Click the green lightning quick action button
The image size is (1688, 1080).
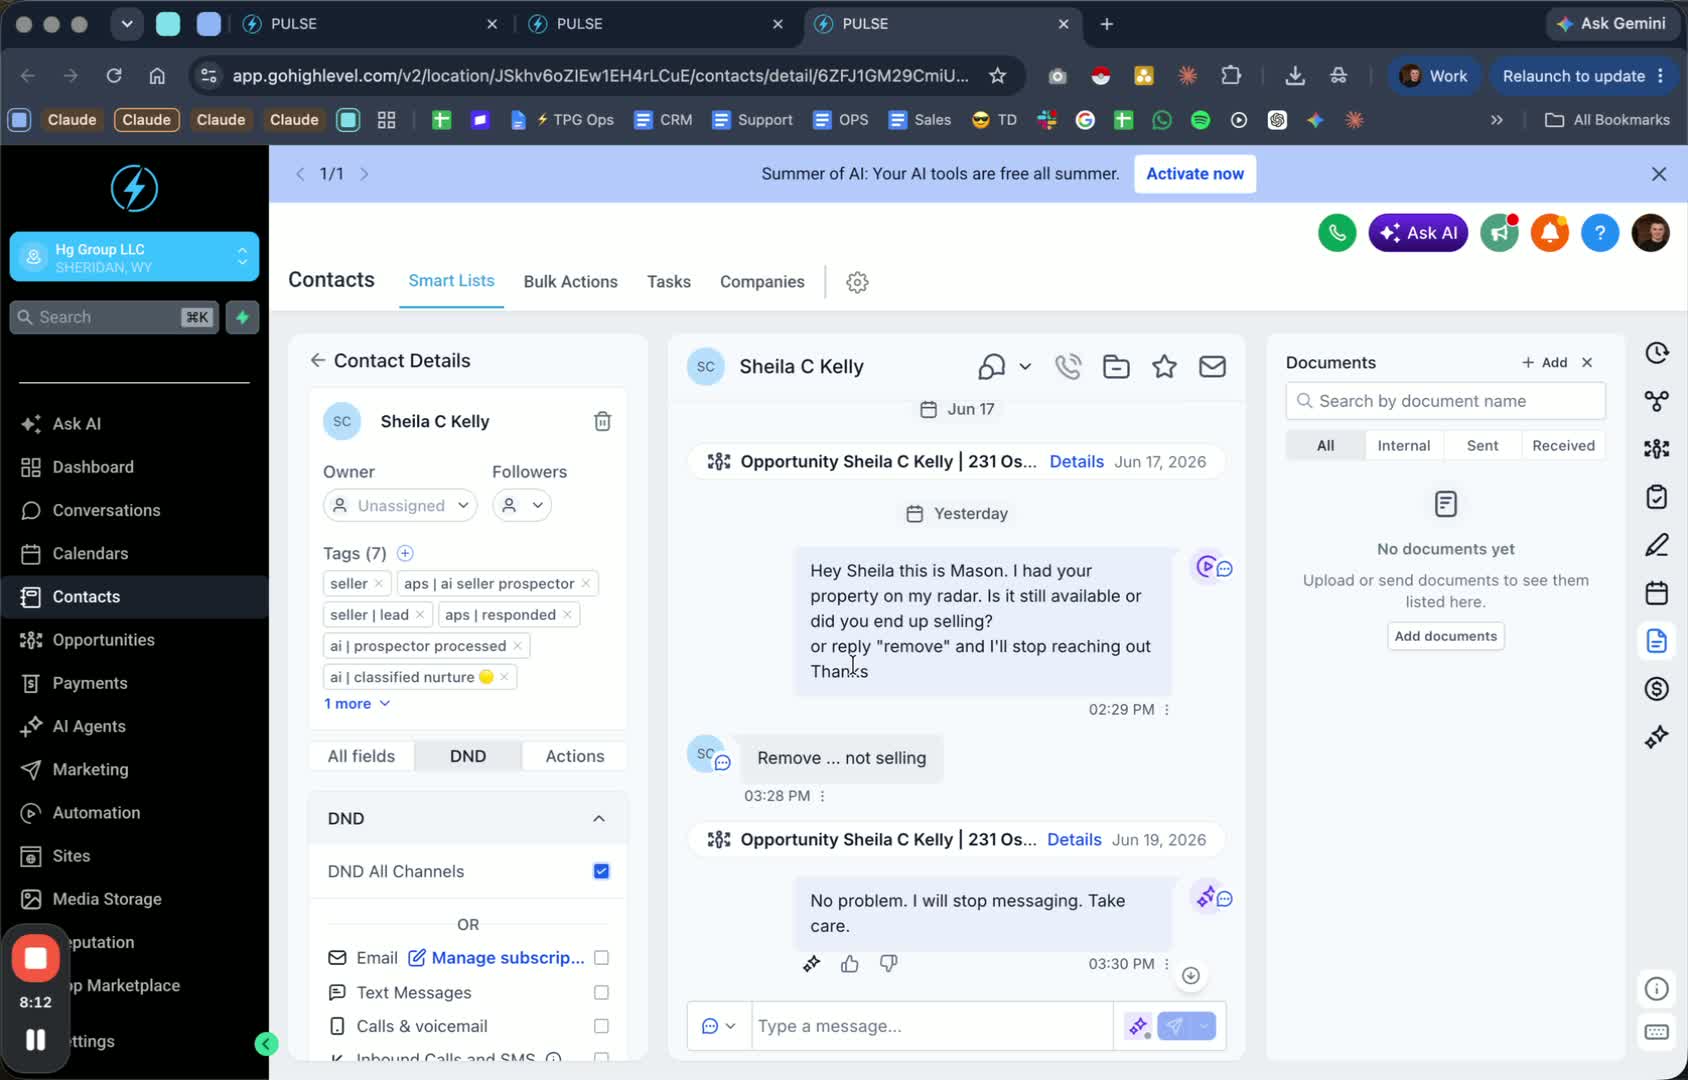click(x=242, y=317)
